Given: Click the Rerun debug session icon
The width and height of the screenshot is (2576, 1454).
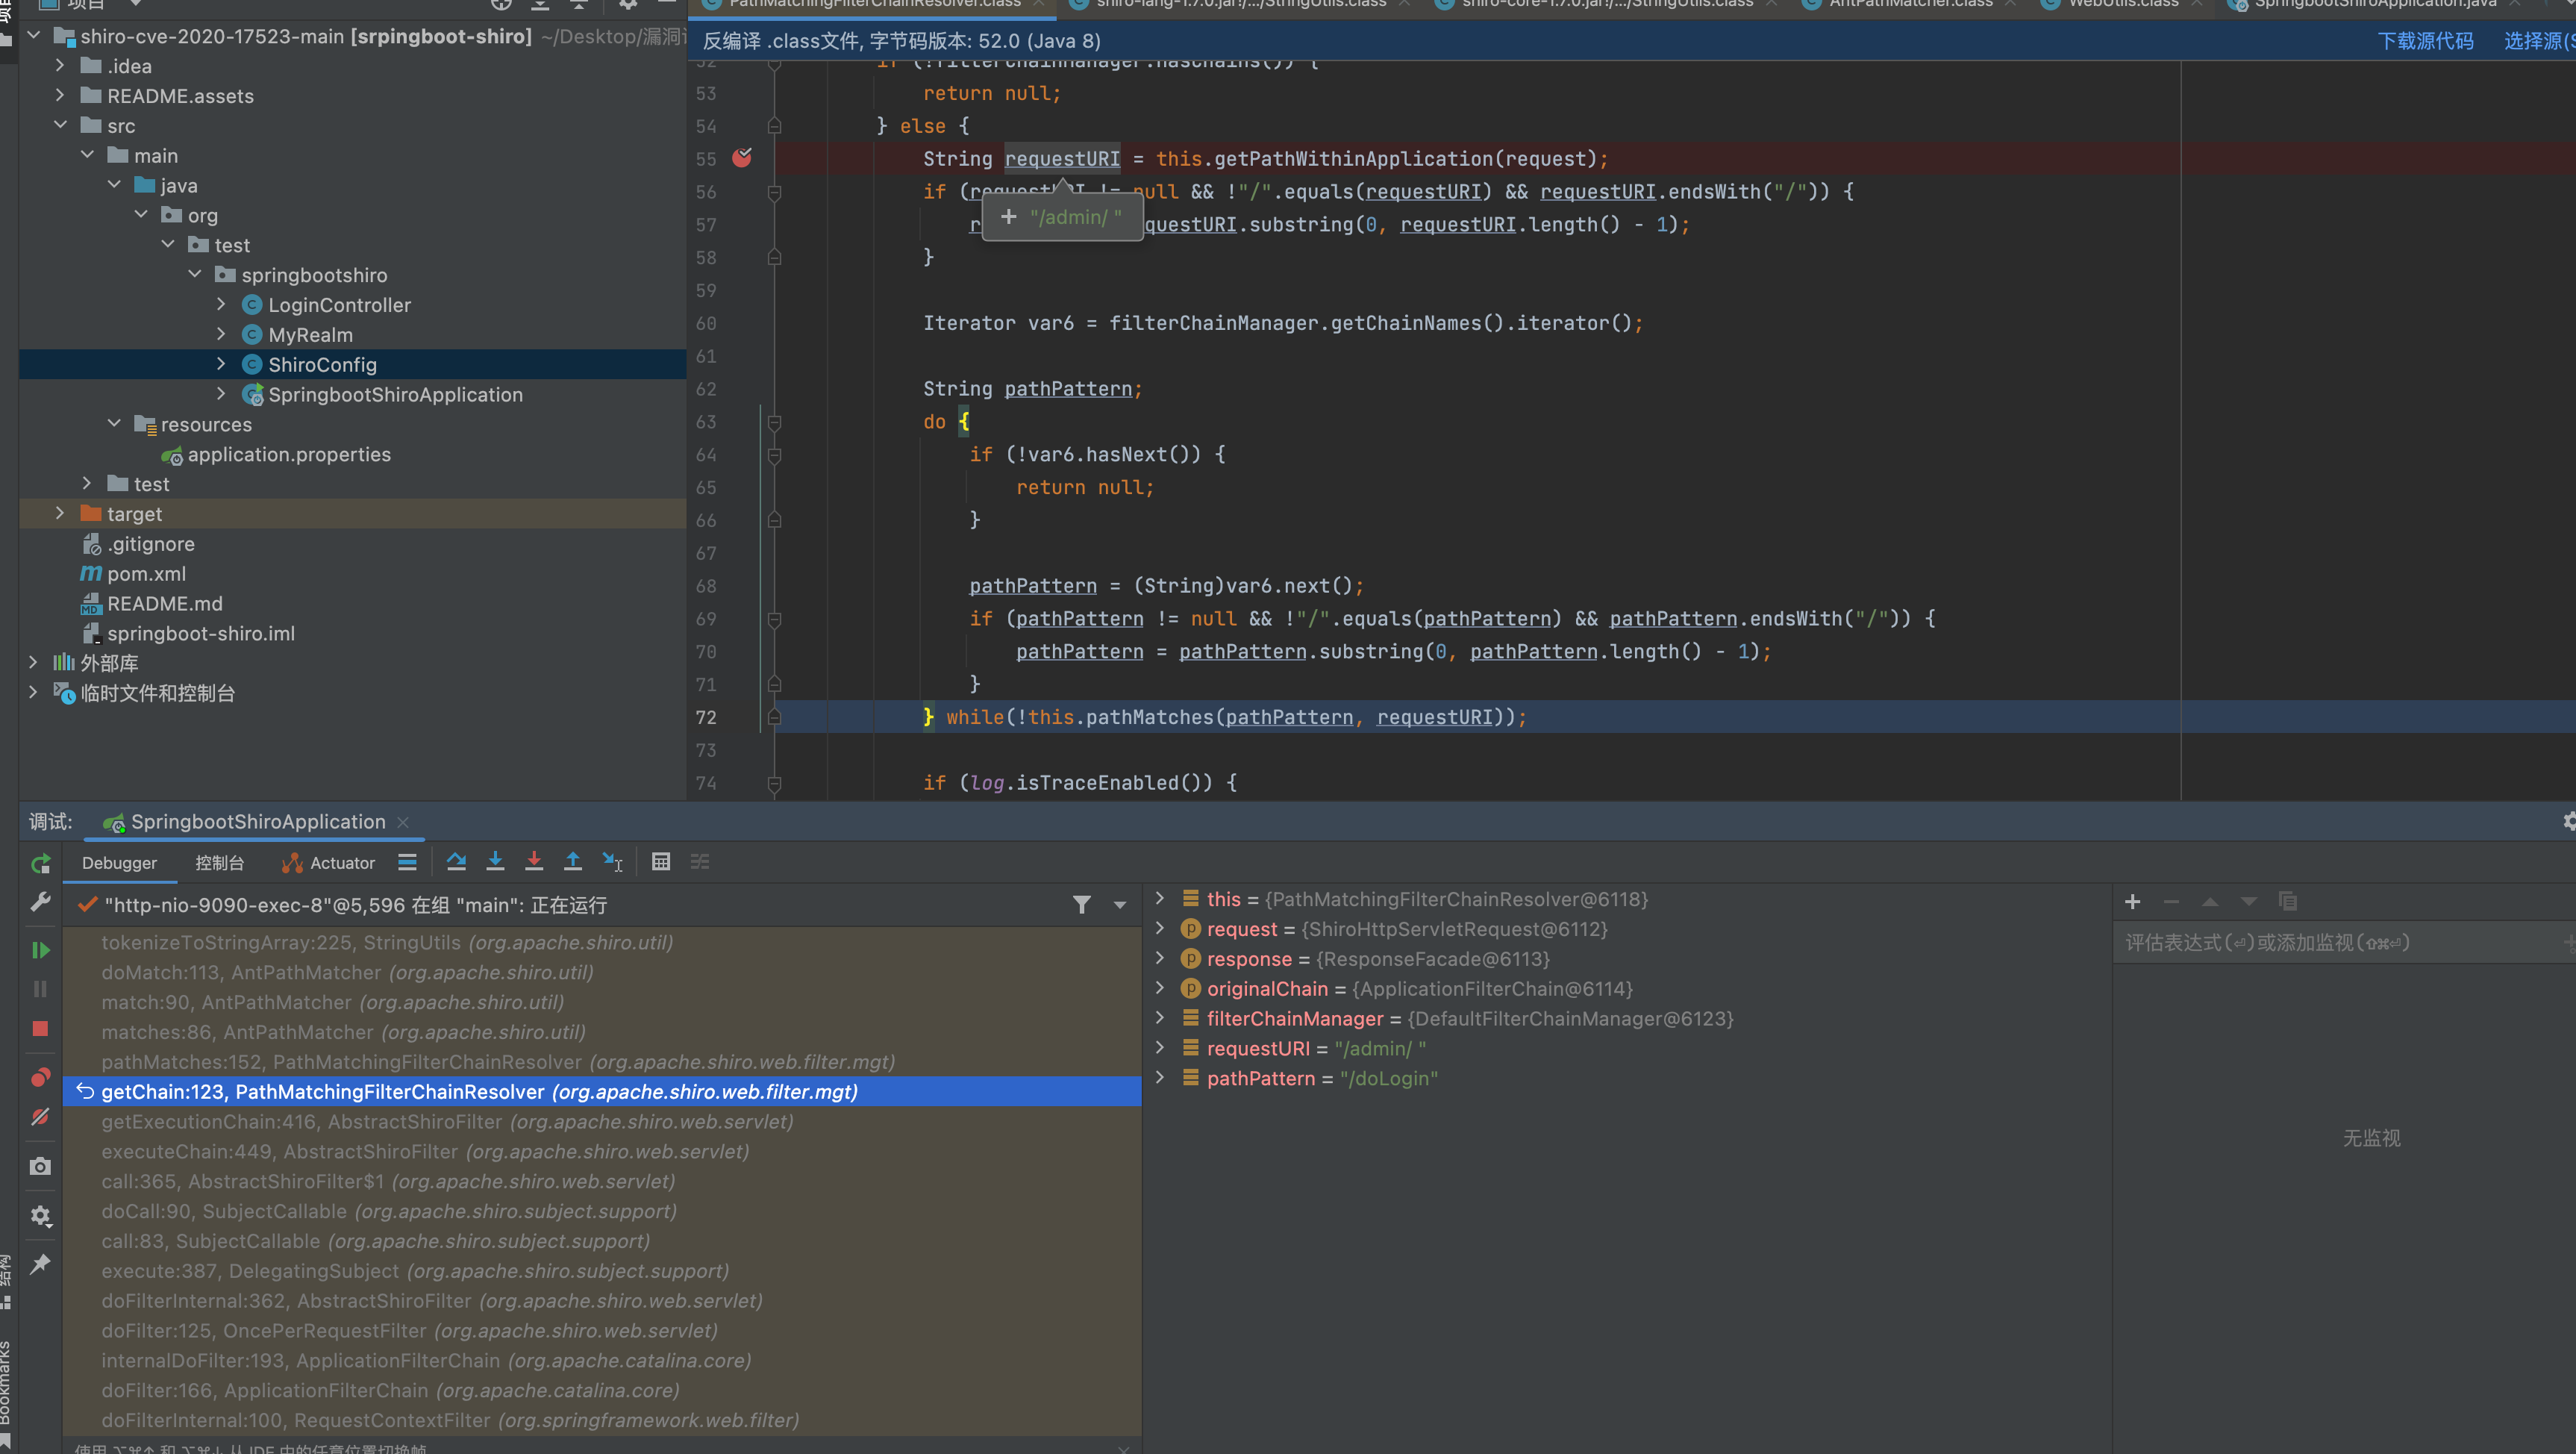Looking at the screenshot, I should (40, 863).
